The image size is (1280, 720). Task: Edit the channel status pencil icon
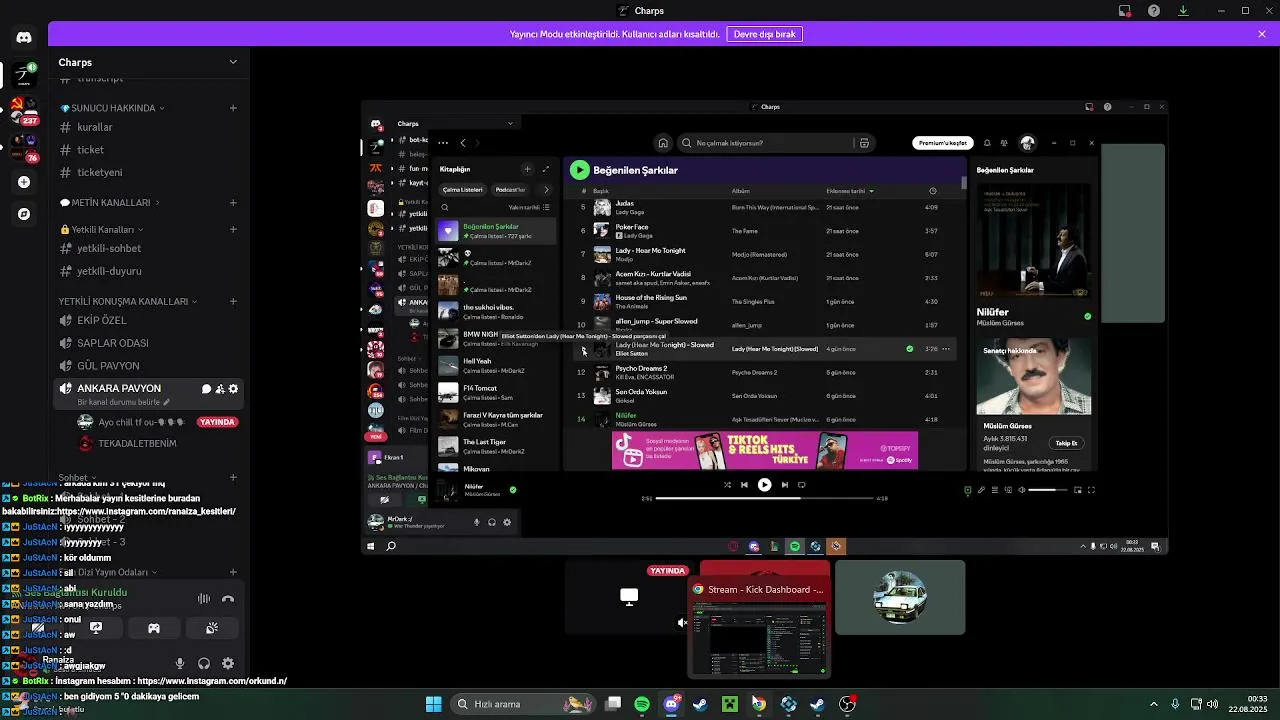[x=167, y=402]
